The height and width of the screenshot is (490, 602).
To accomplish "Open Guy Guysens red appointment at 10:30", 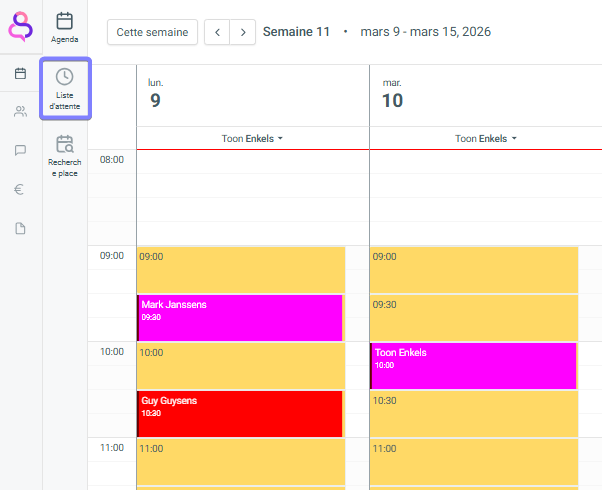I will pos(240,413).
